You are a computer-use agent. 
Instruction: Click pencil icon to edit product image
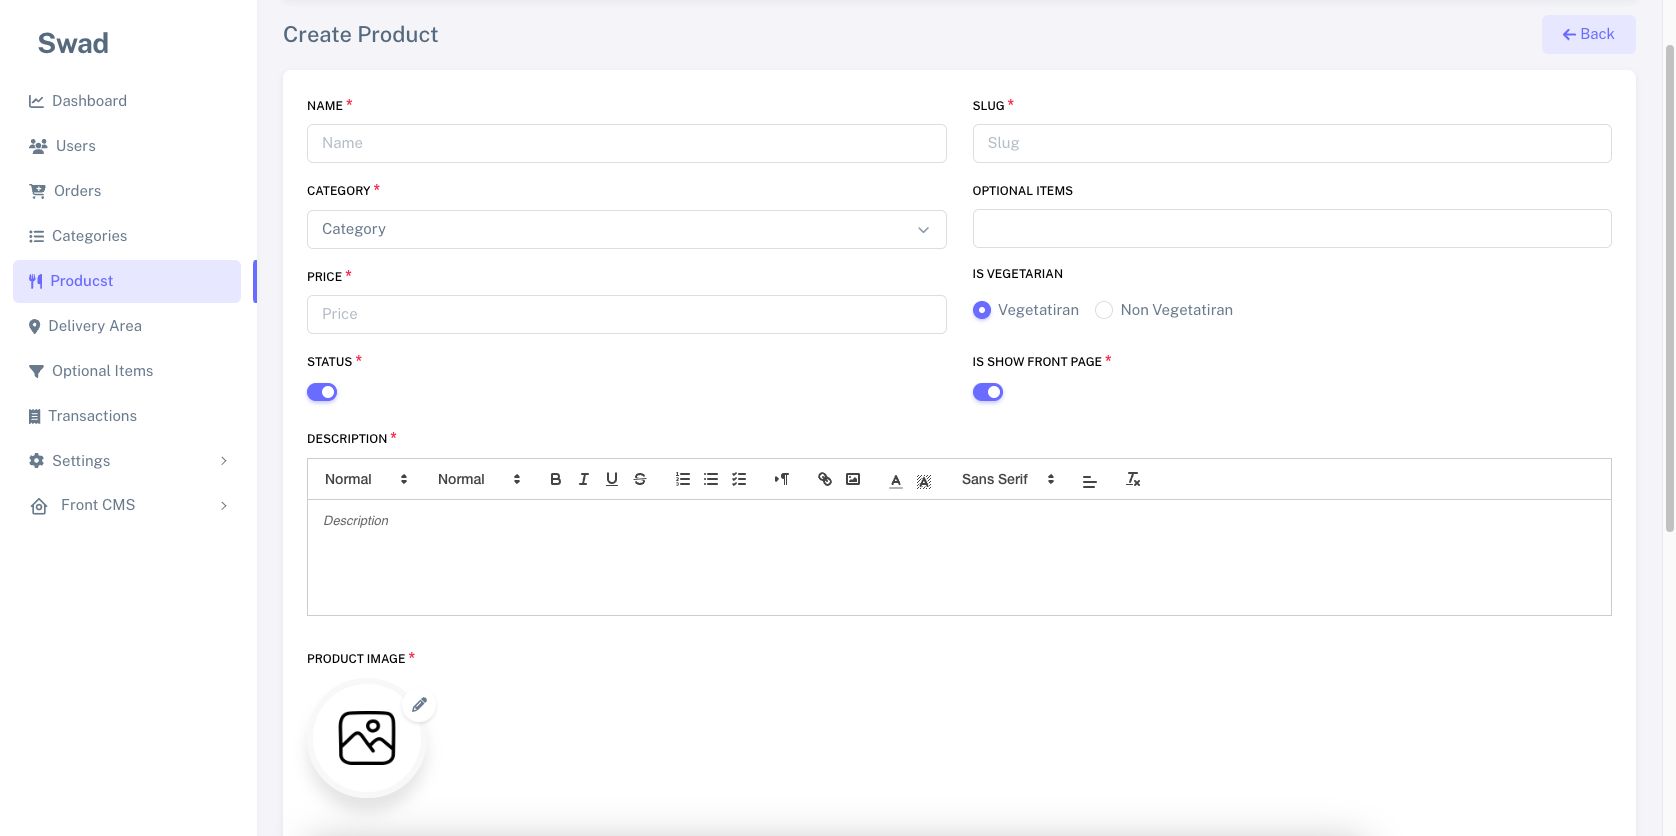tap(419, 705)
